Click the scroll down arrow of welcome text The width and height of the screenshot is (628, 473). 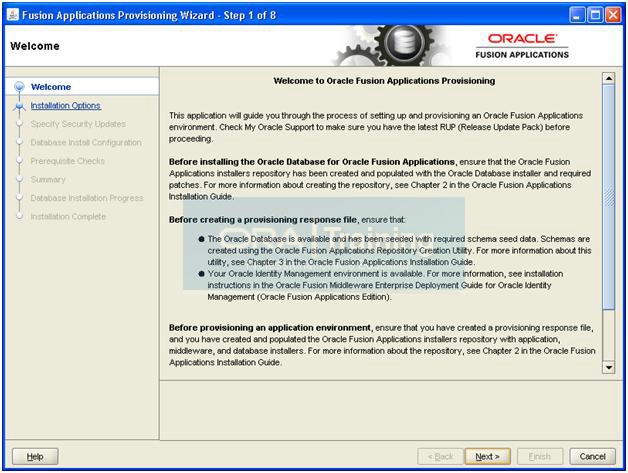pyautogui.click(x=609, y=367)
